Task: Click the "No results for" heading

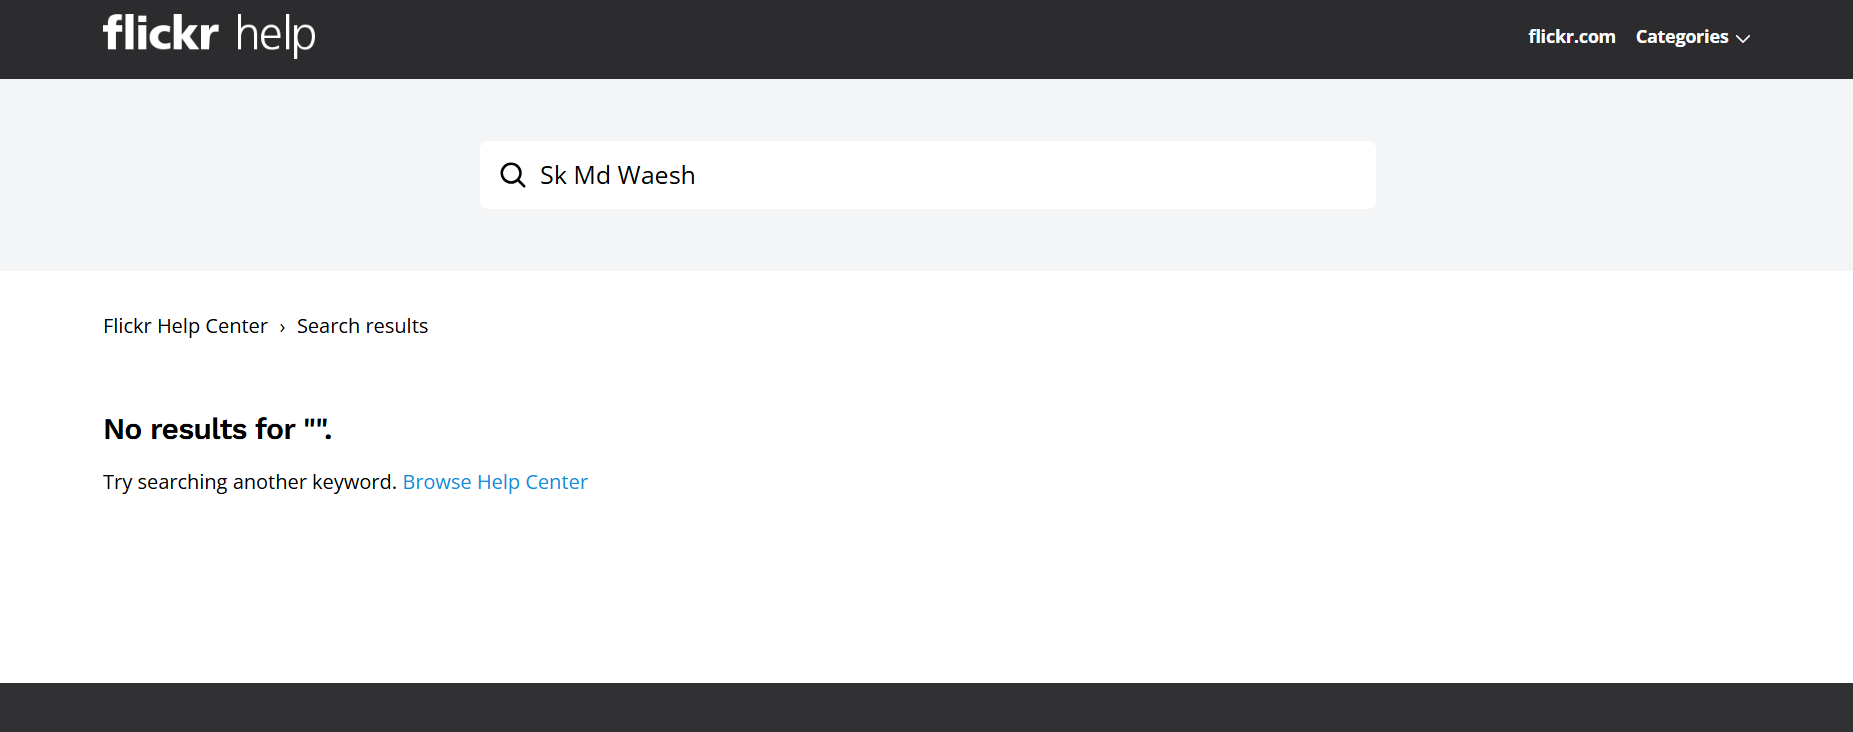Action: 199,429
